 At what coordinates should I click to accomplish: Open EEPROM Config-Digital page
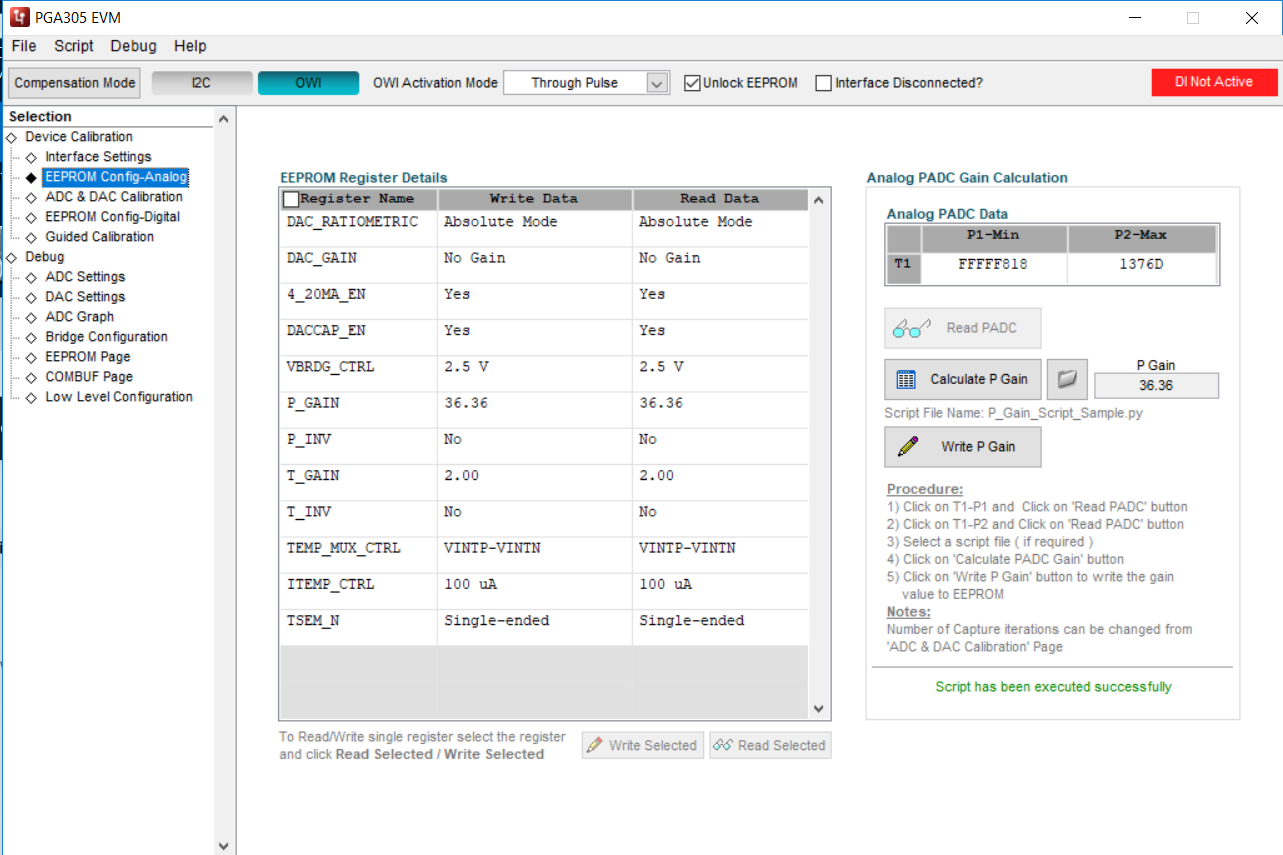click(x=113, y=217)
